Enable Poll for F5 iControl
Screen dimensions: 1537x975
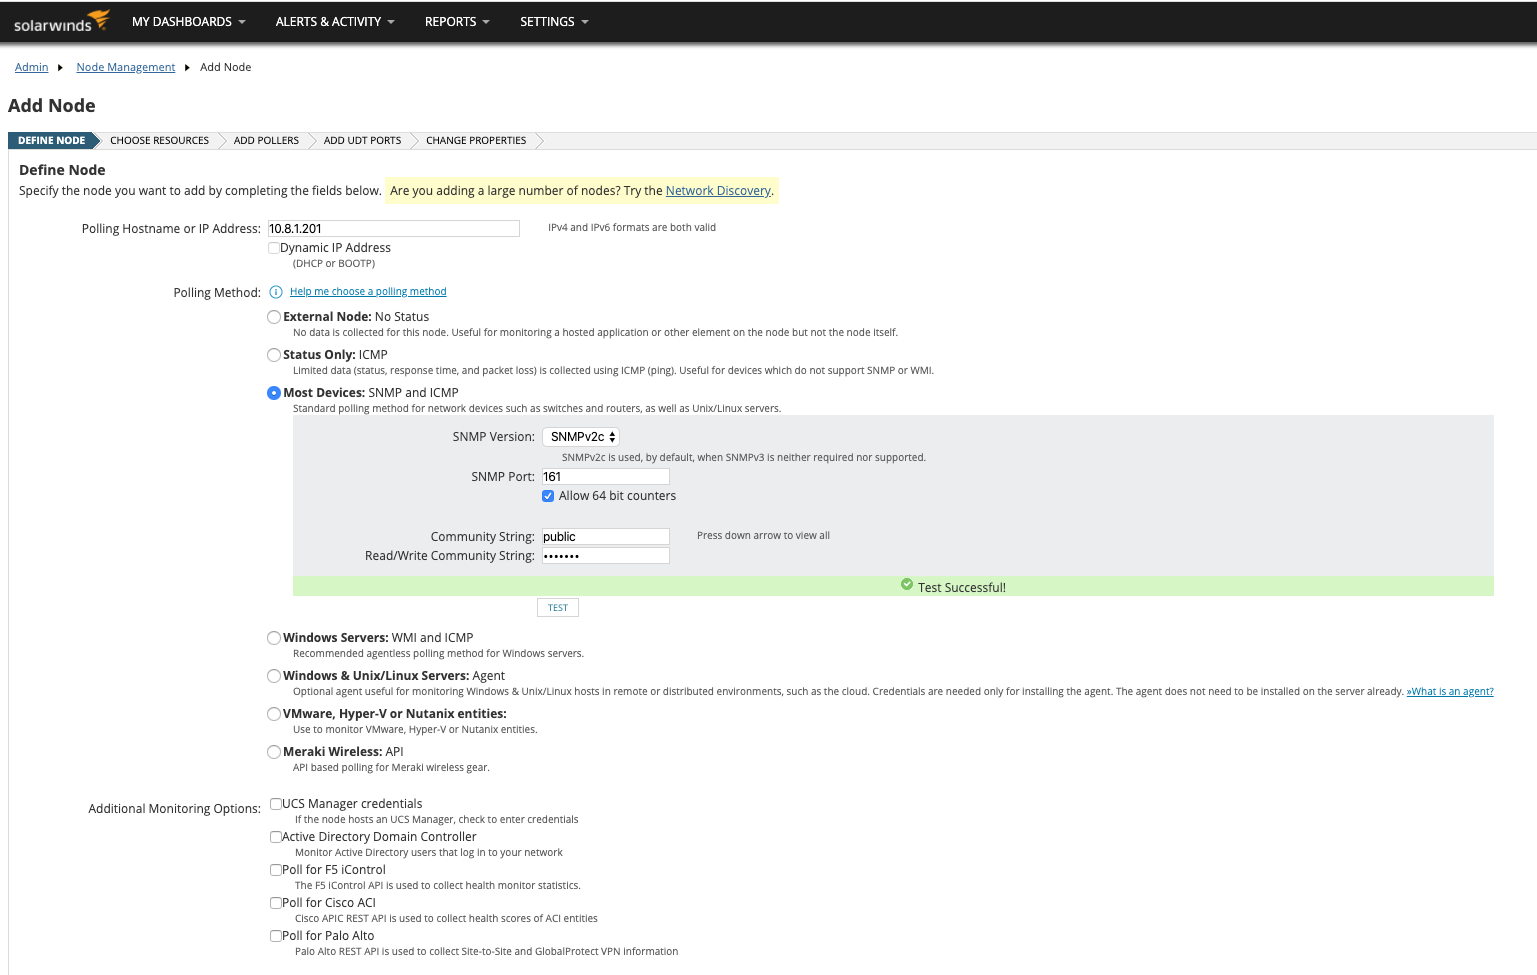coord(276,870)
